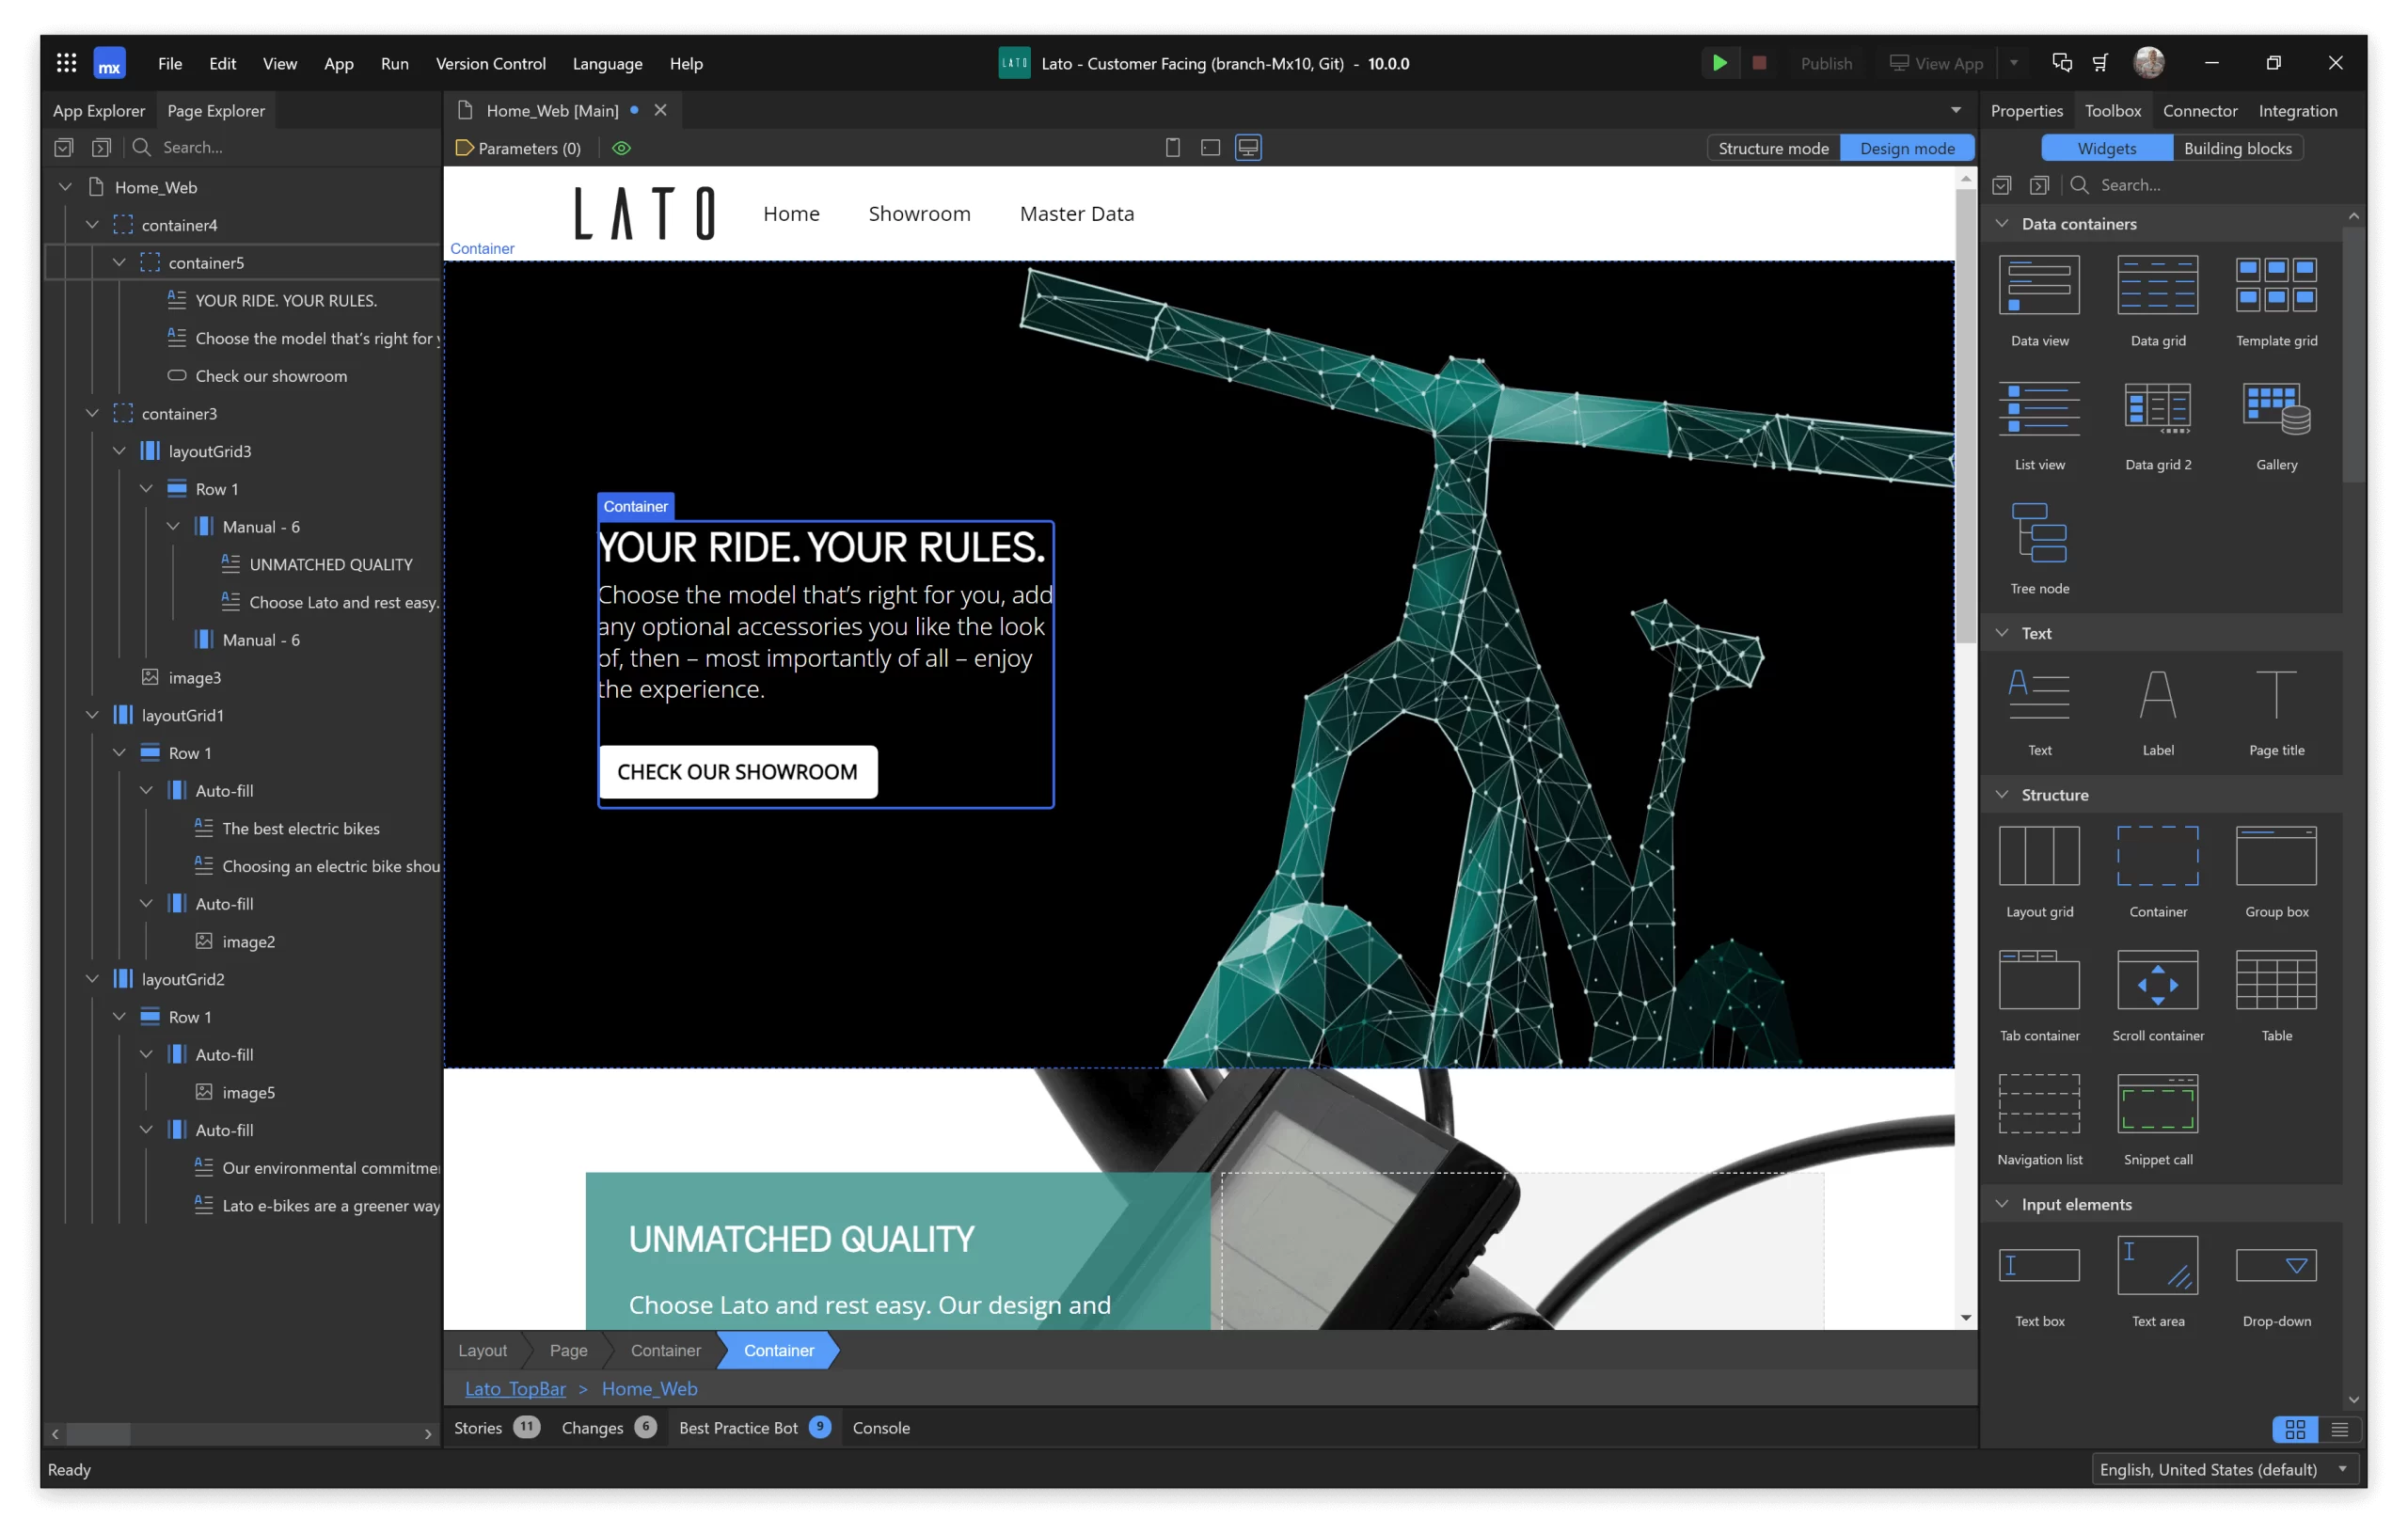Click the Page Explorer horizontal scrollbar
Viewport: 2408px width, 1534px height.
[x=97, y=1433]
